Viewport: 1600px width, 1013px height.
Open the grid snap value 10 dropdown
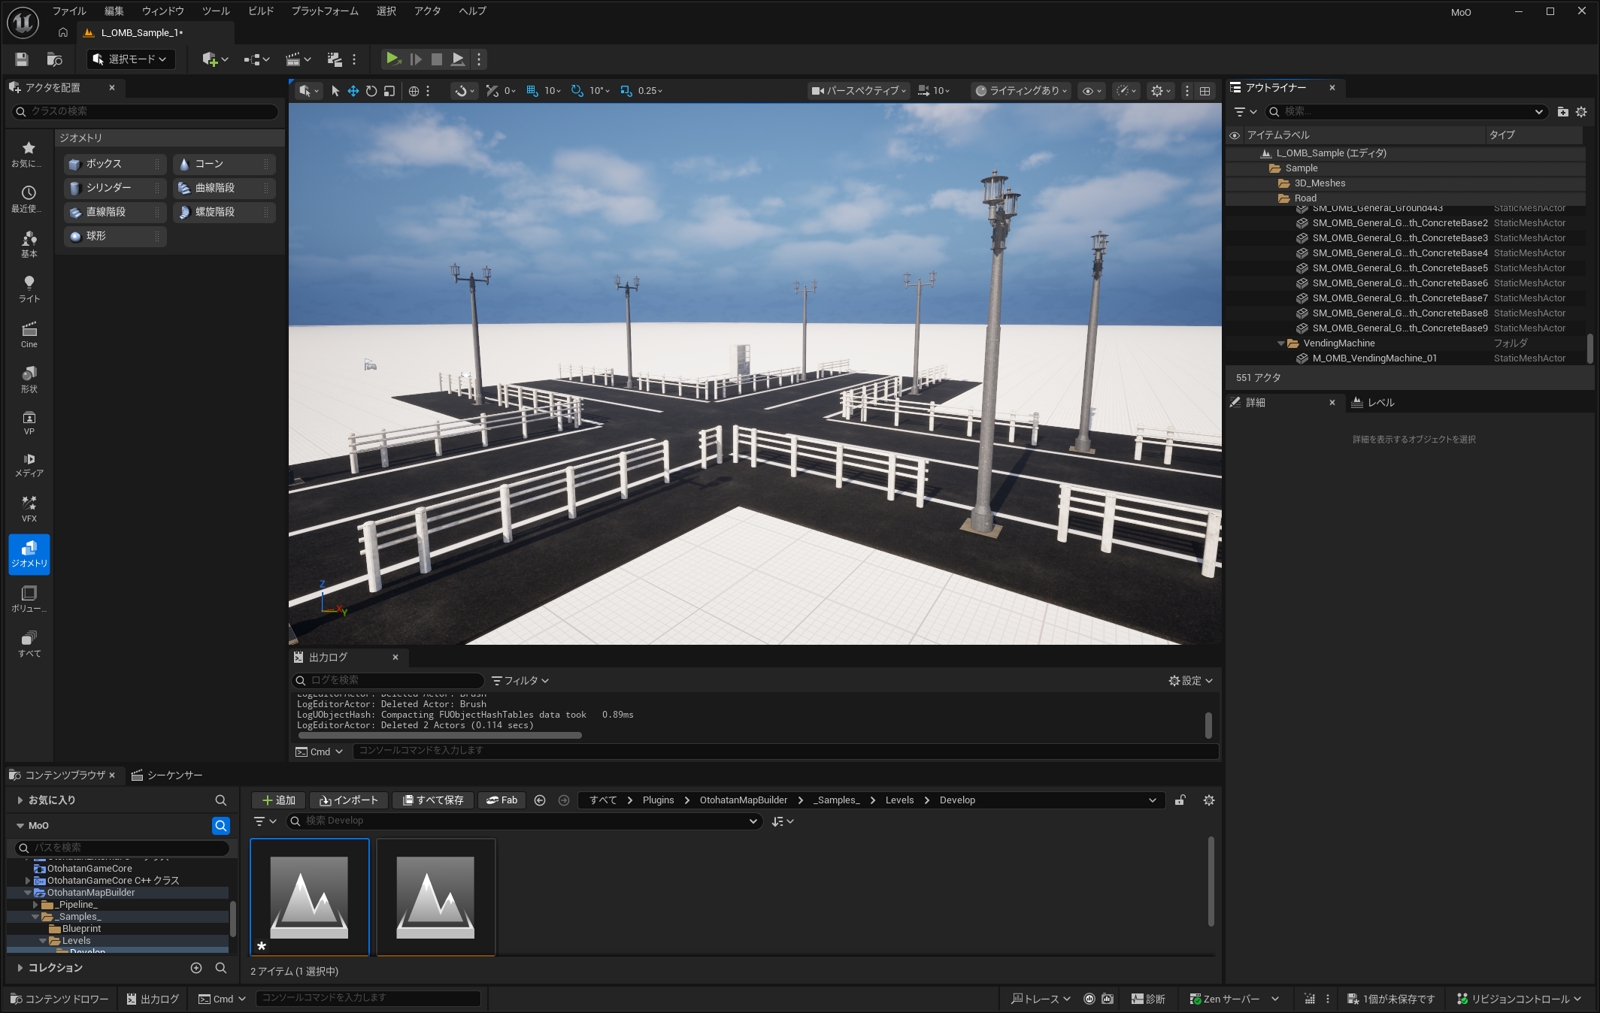click(x=552, y=91)
